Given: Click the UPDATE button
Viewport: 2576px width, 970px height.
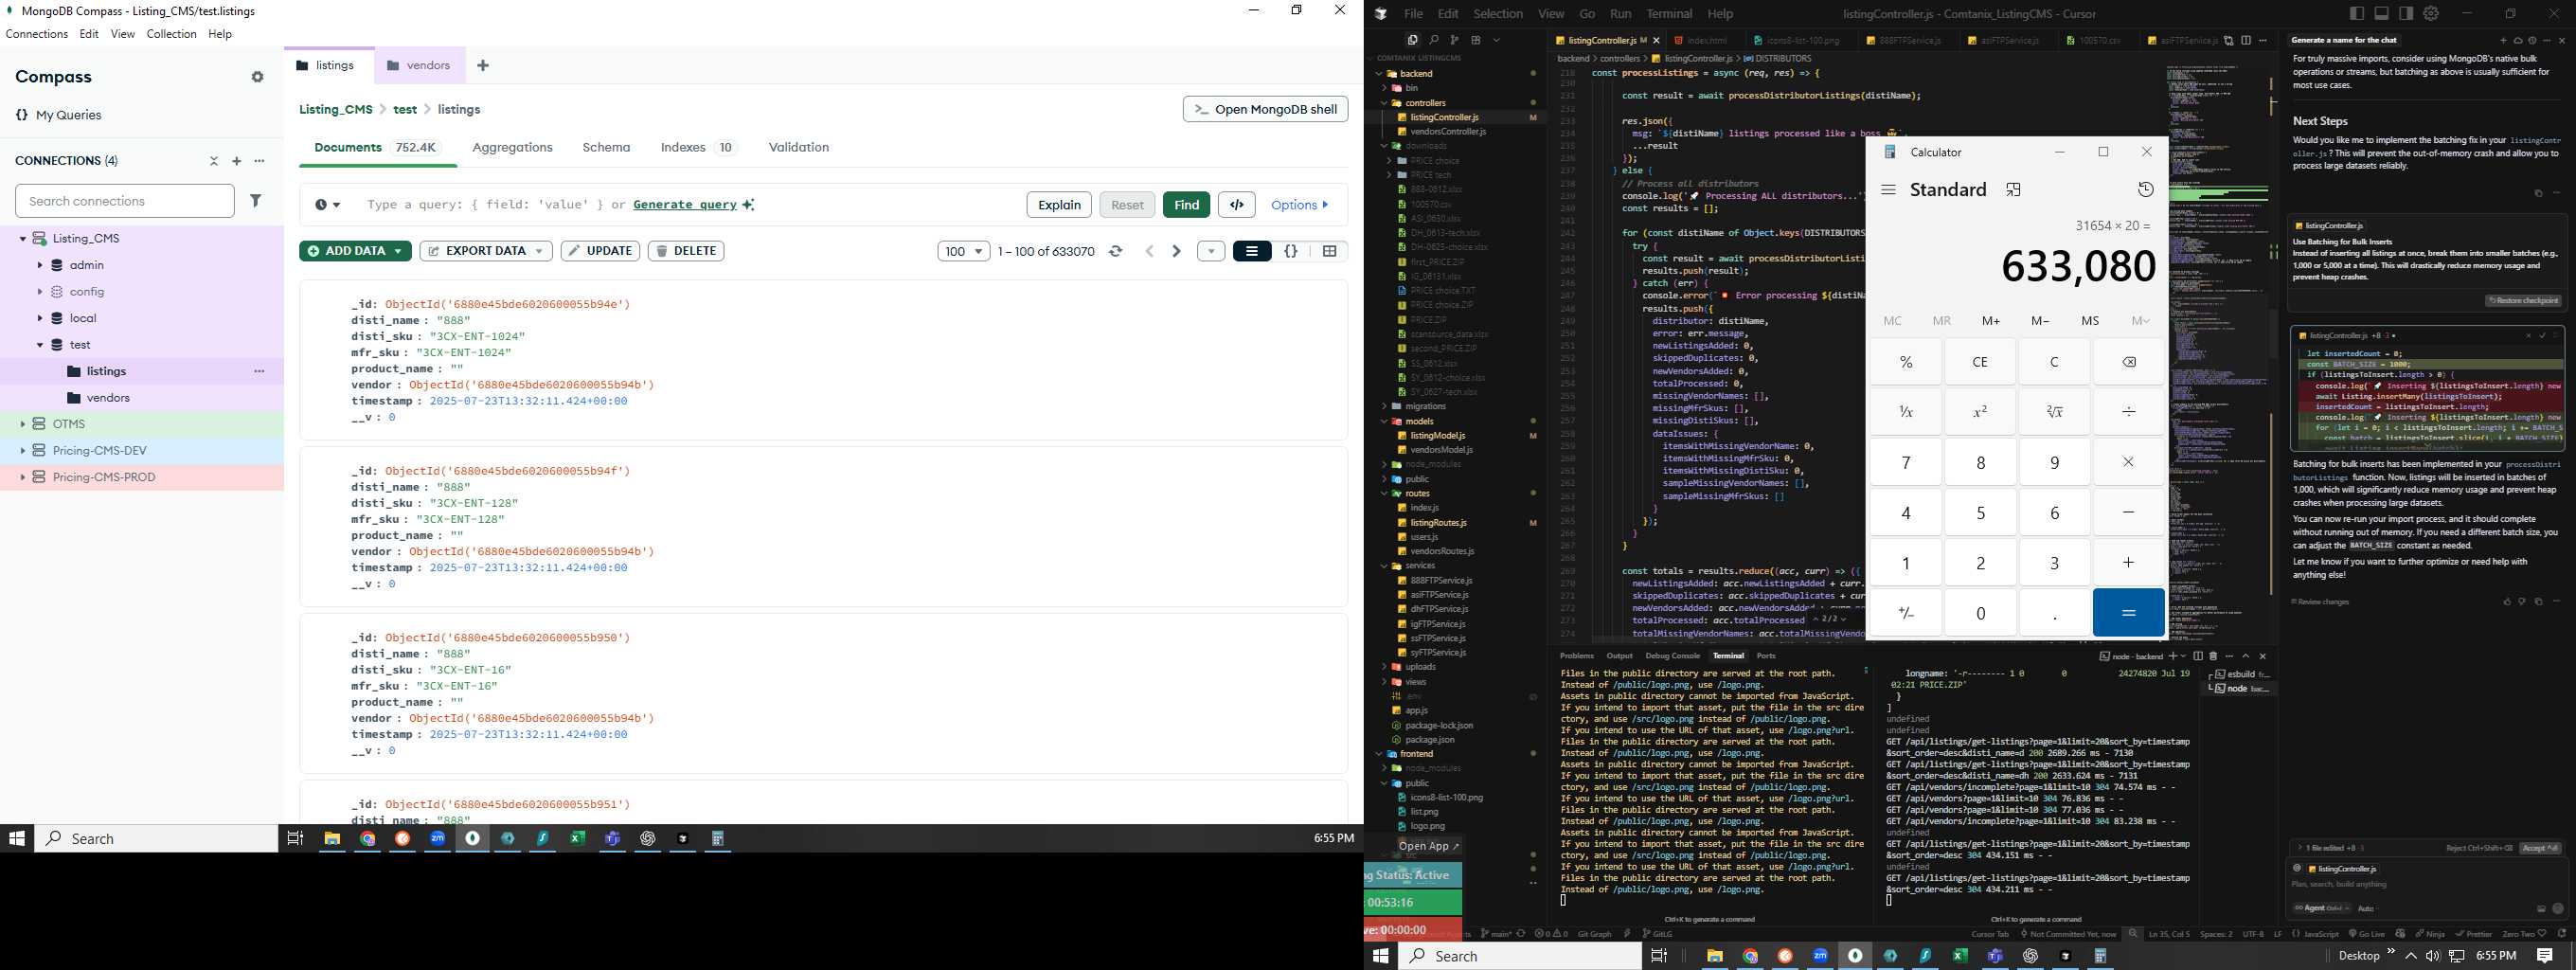Looking at the screenshot, I should tap(600, 251).
